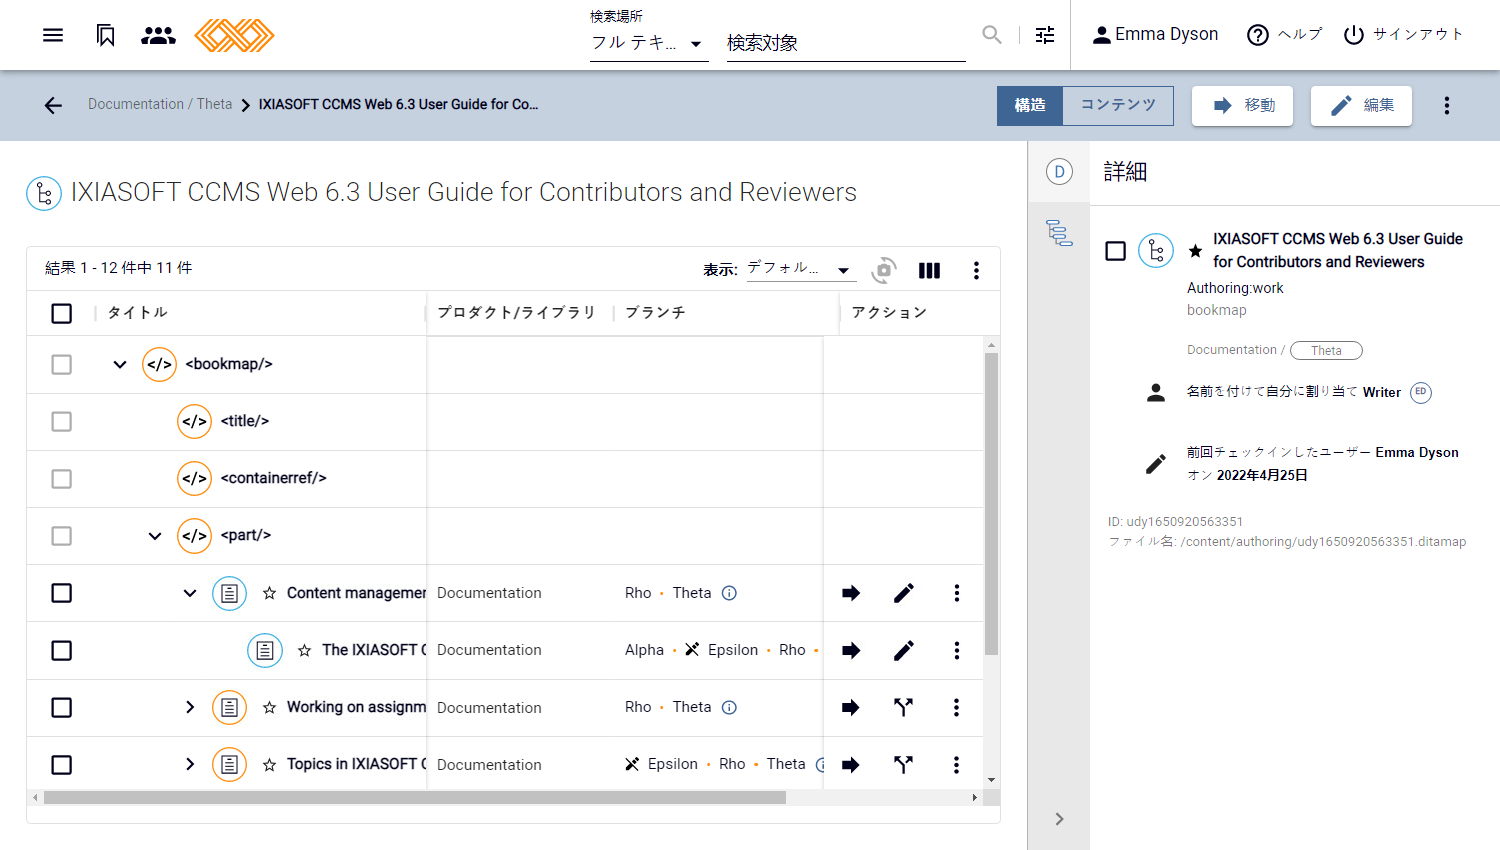Screen dimensions: 1500x850
Task: Switch to the コンテンツ content tab
Action: coord(1118,105)
